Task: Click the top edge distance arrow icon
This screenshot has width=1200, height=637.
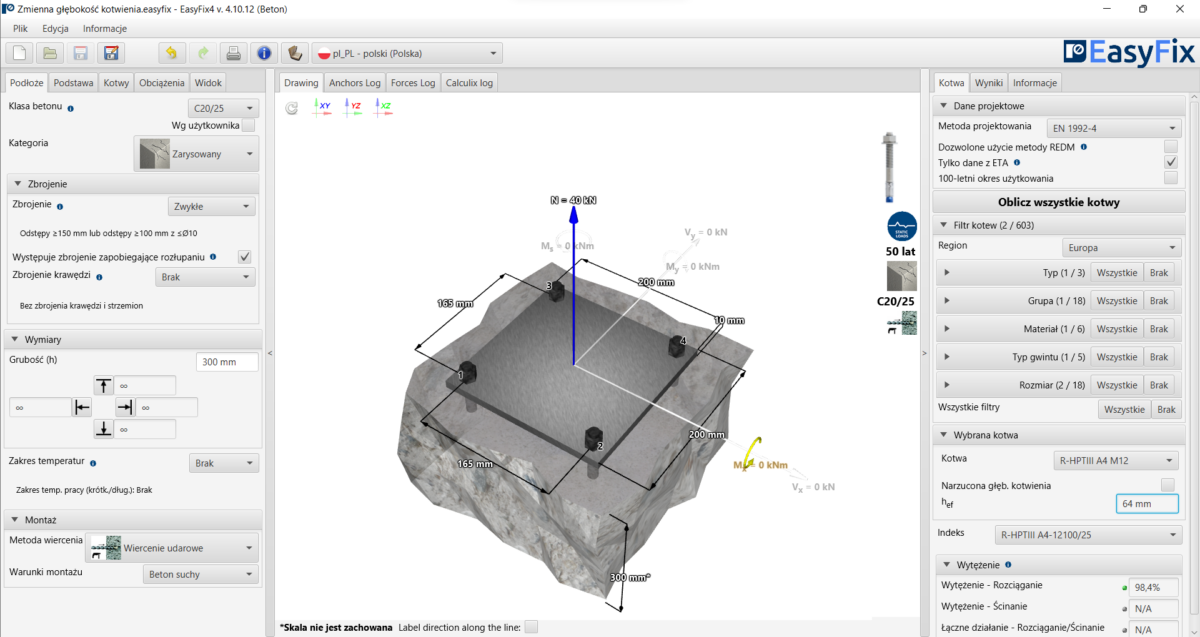Action: click(x=104, y=385)
